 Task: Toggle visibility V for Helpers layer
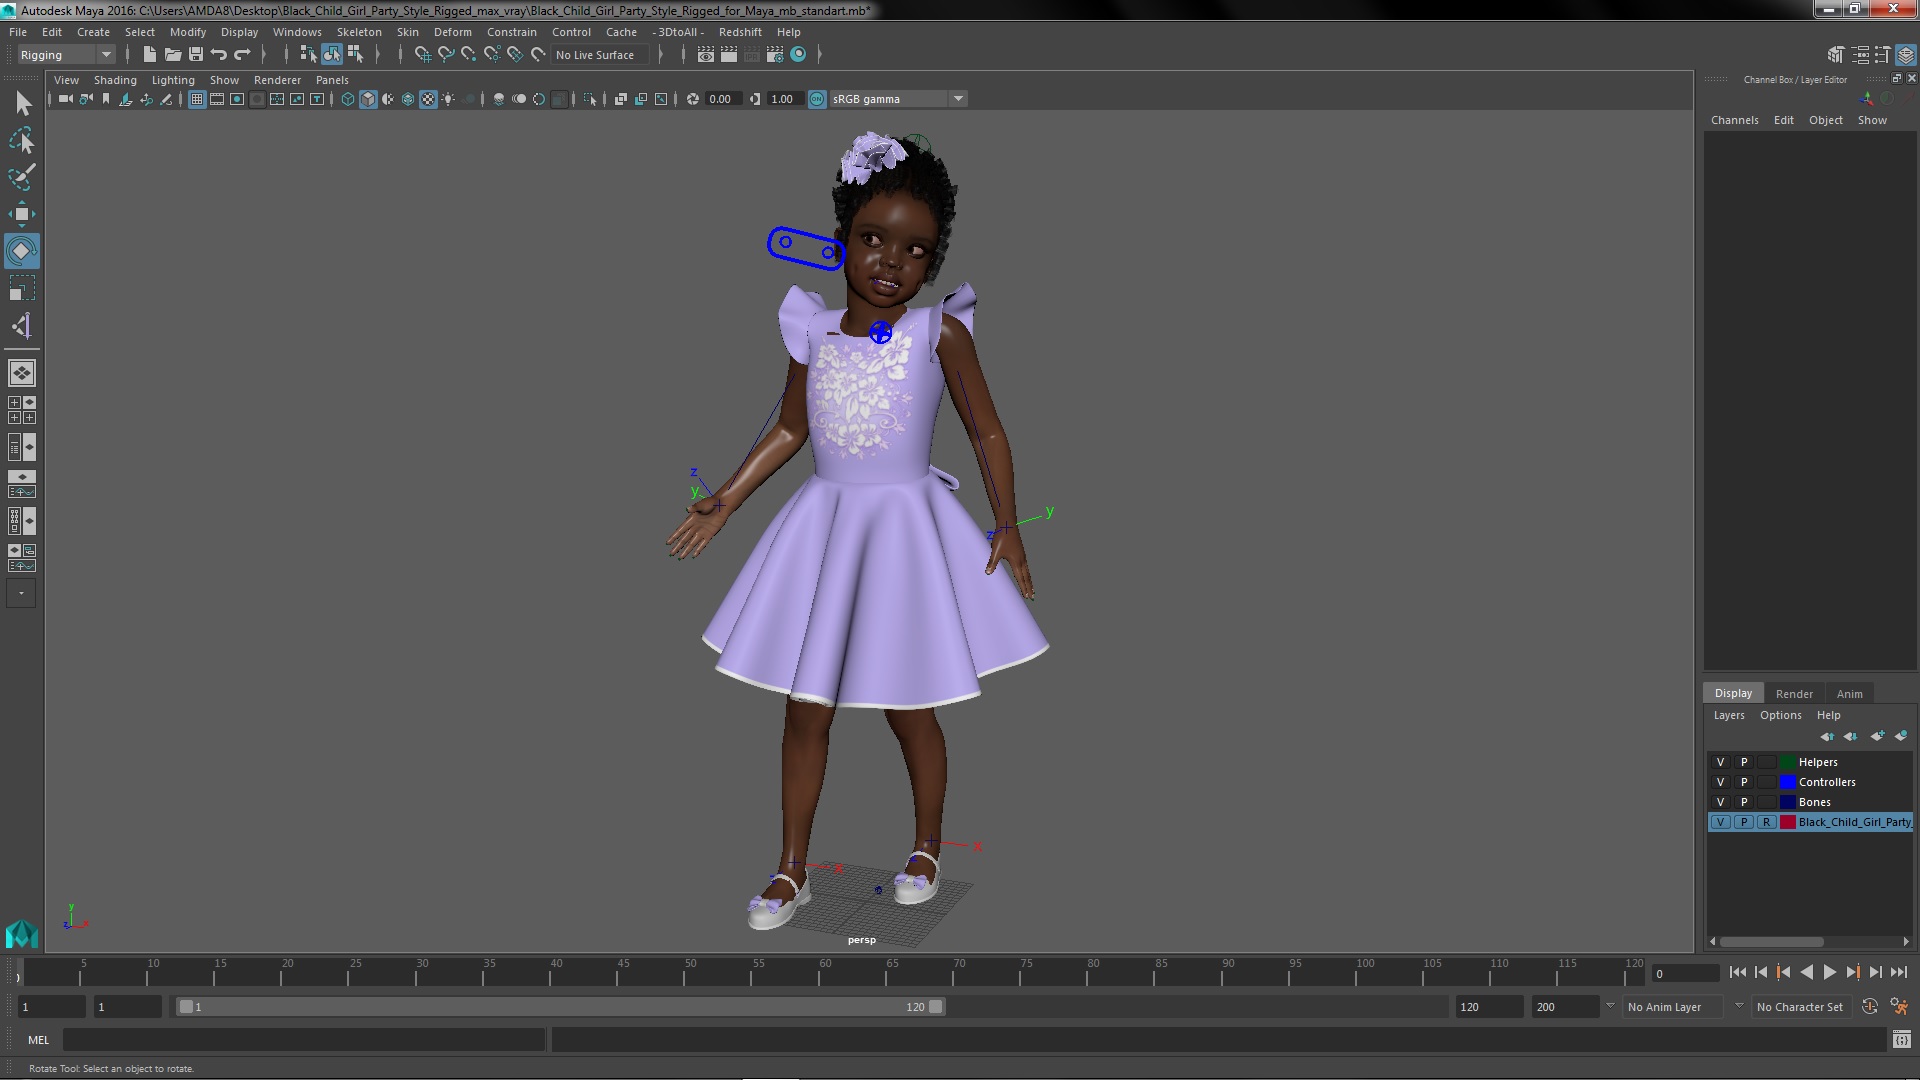coord(1720,762)
